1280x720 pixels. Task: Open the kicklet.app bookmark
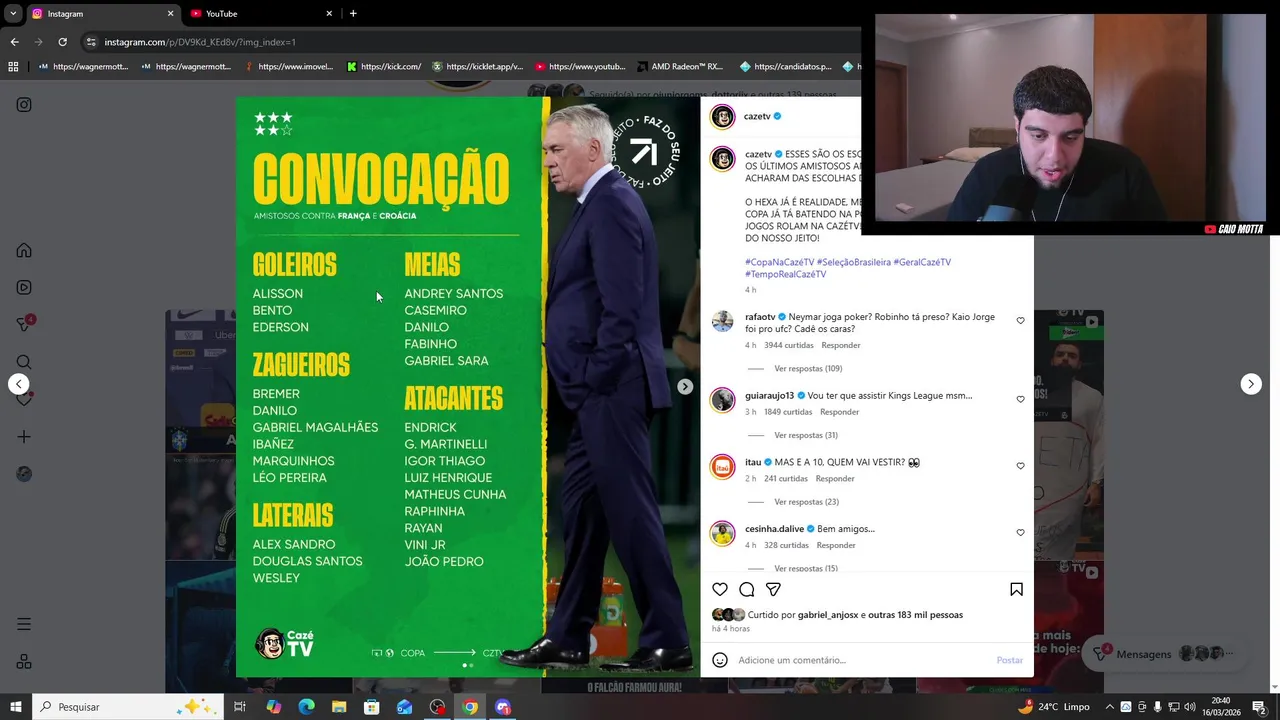point(477,67)
